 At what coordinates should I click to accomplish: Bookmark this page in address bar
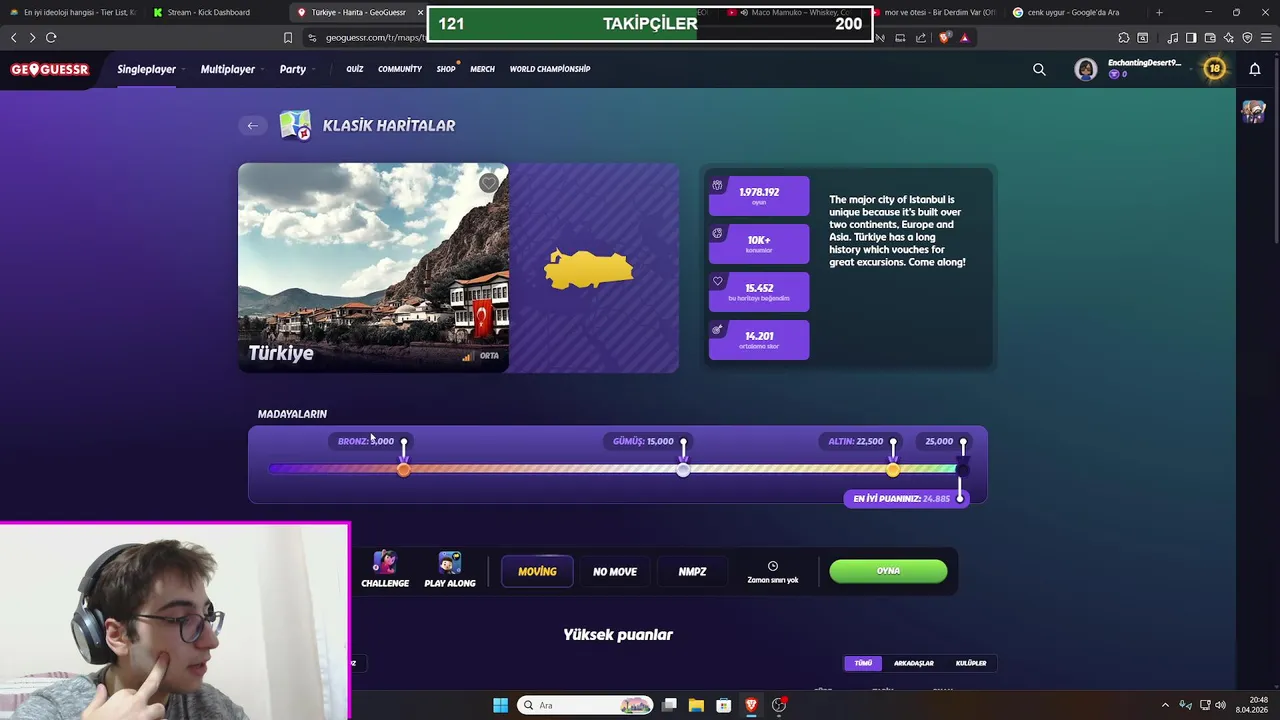tap(288, 37)
